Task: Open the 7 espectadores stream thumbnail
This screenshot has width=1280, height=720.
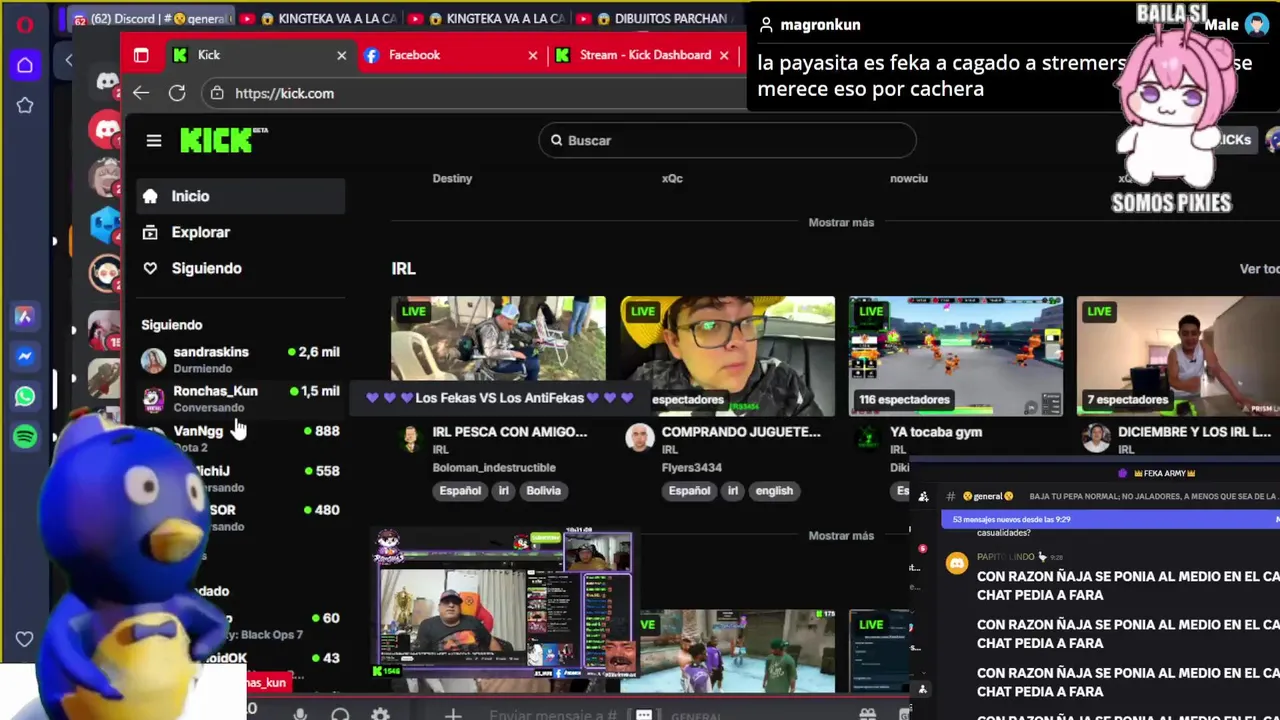Action: (x=1178, y=356)
